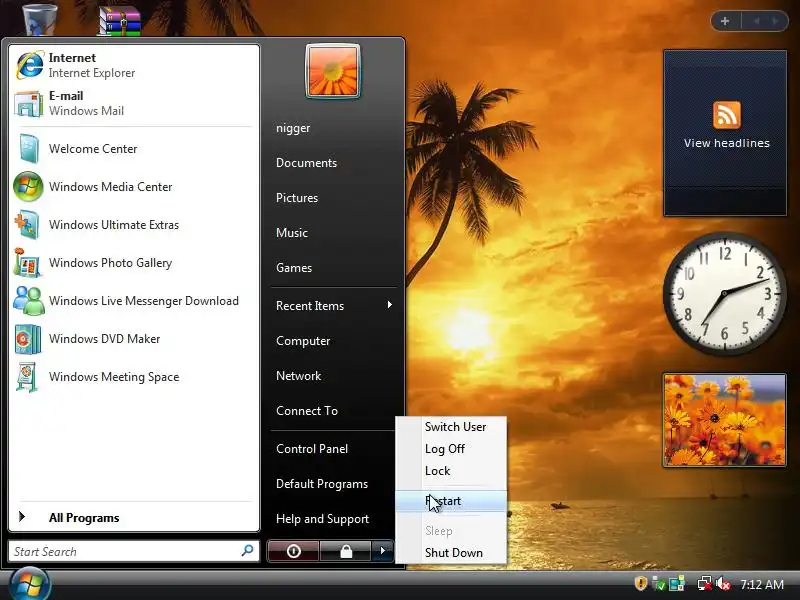Click the flower user account picture
This screenshot has height=600, width=800.
333,71
